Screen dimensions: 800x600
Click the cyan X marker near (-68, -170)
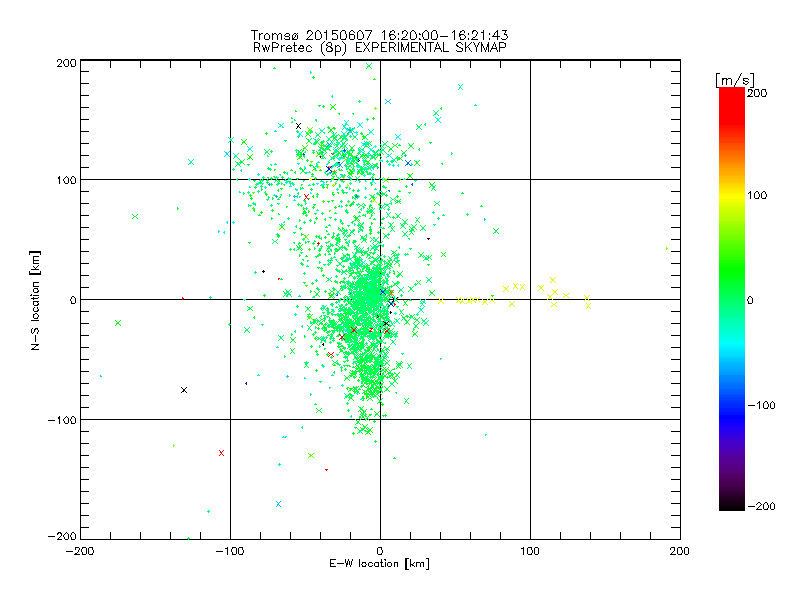[x=279, y=504]
